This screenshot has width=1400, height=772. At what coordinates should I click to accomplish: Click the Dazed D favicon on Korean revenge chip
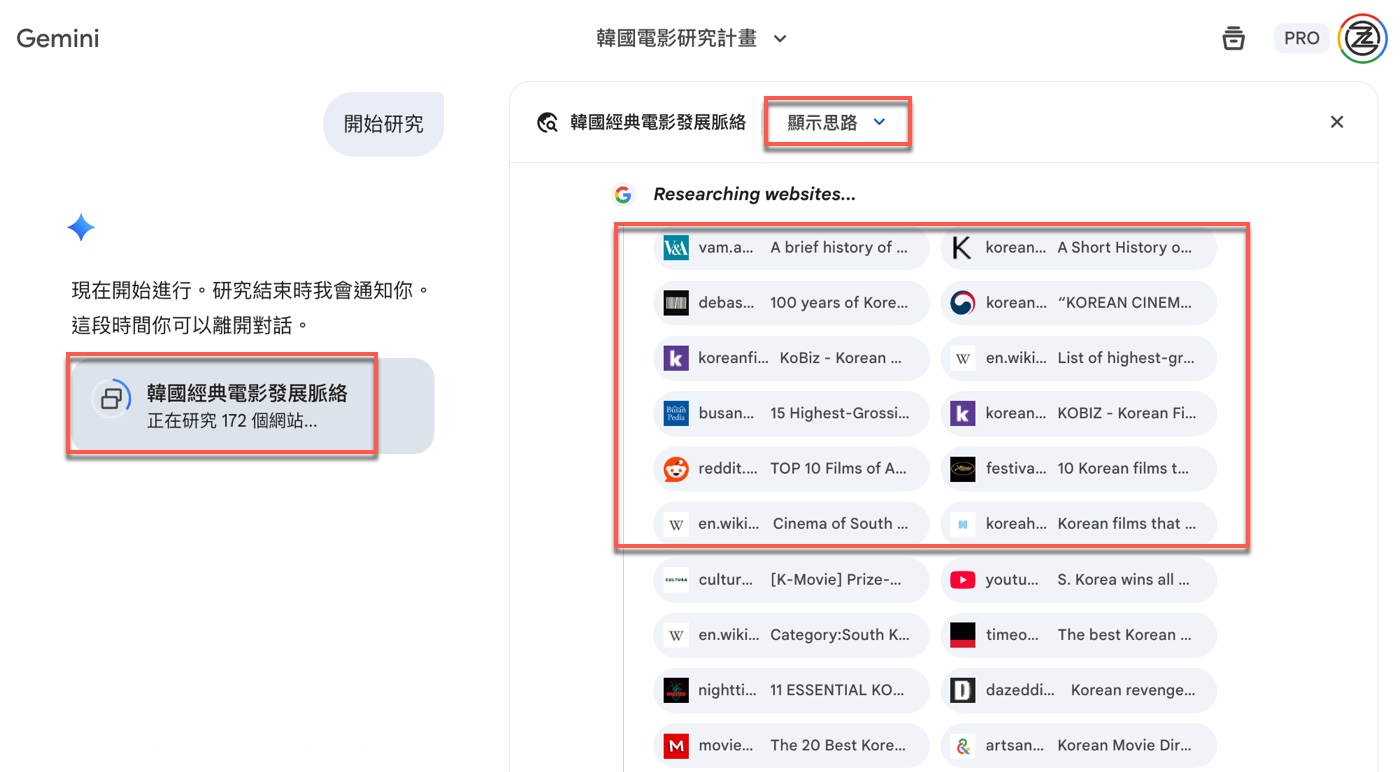pyautogui.click(x=962, y=690)
